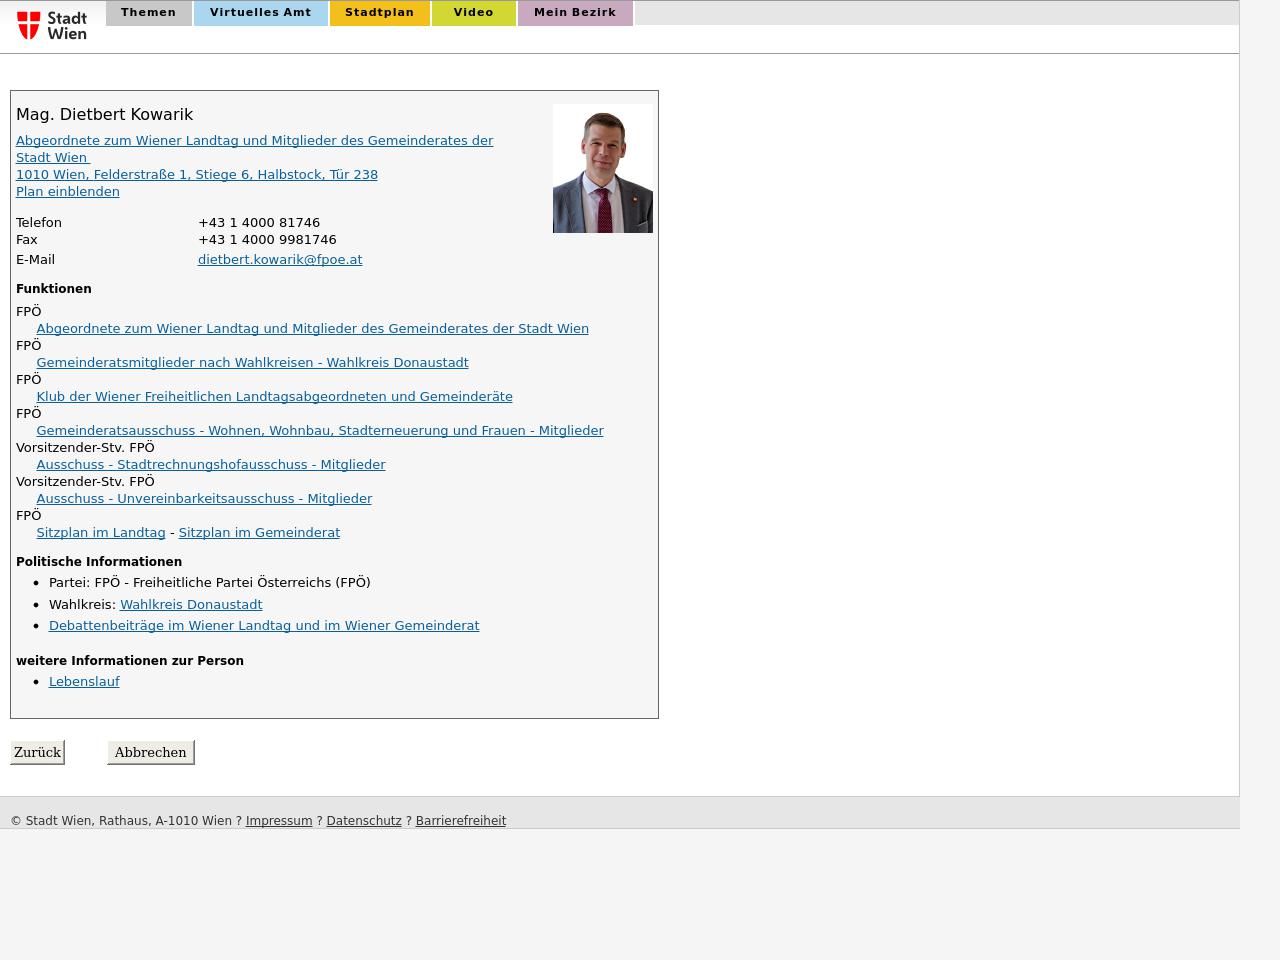The image size is (1280, 960).
Task: Open the Themen tab
Action: click(x=148, y=13)
